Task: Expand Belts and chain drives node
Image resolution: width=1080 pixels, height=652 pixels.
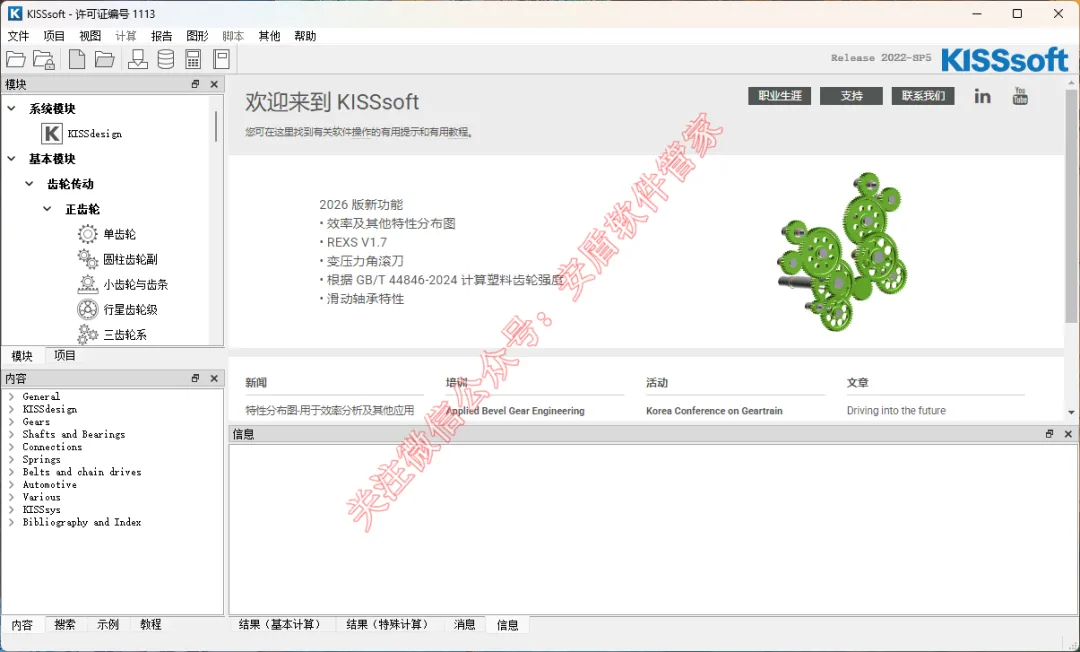Action: [x=11, y=472]
